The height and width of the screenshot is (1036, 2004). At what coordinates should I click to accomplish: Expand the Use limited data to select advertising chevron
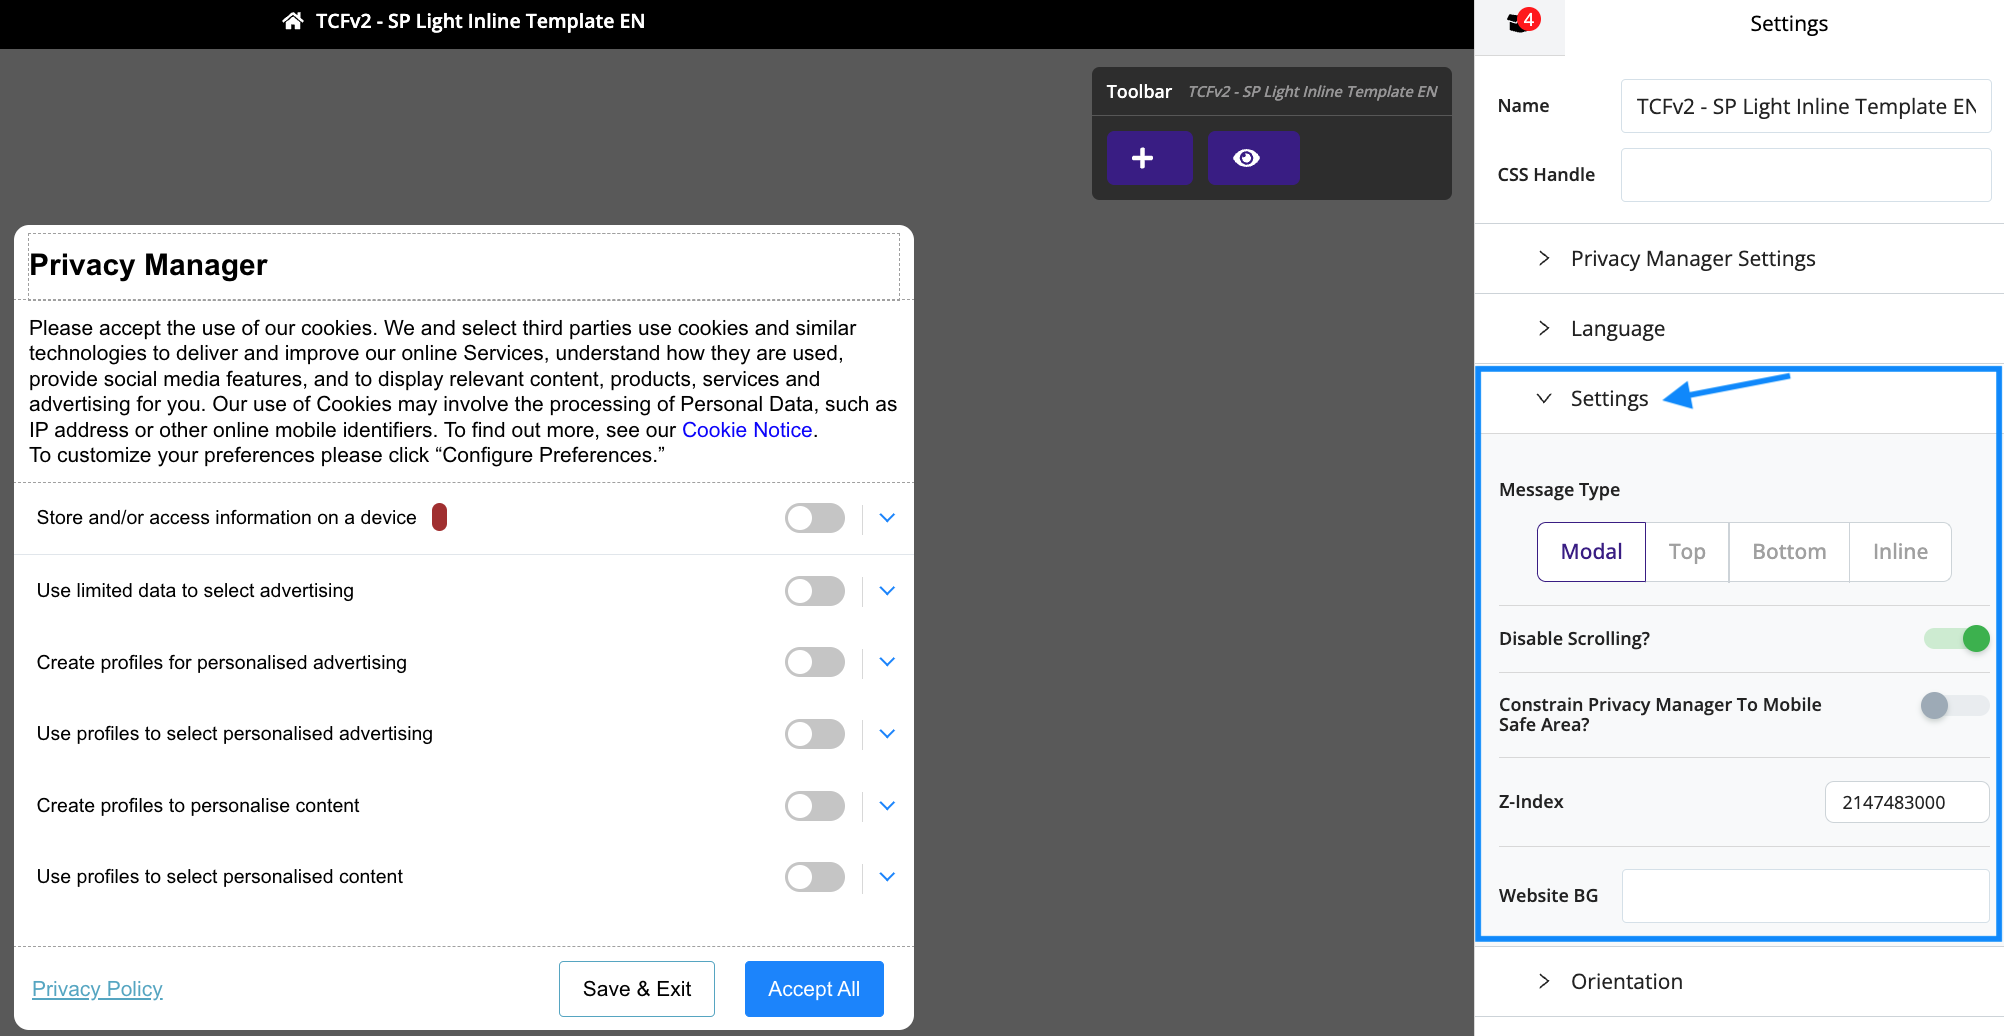coord(887,591)
